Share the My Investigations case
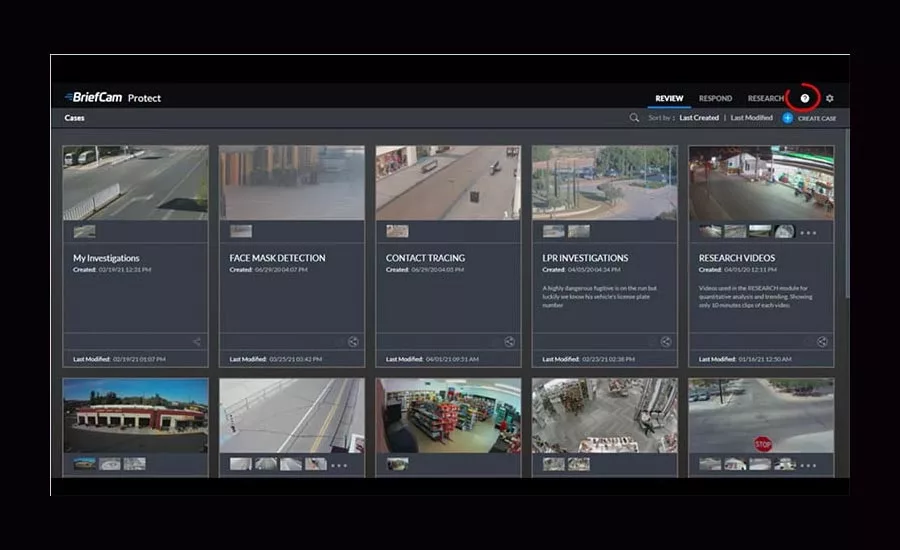This screenshot has width=900, height=550. pyautogui.click(x=196, y=342)
